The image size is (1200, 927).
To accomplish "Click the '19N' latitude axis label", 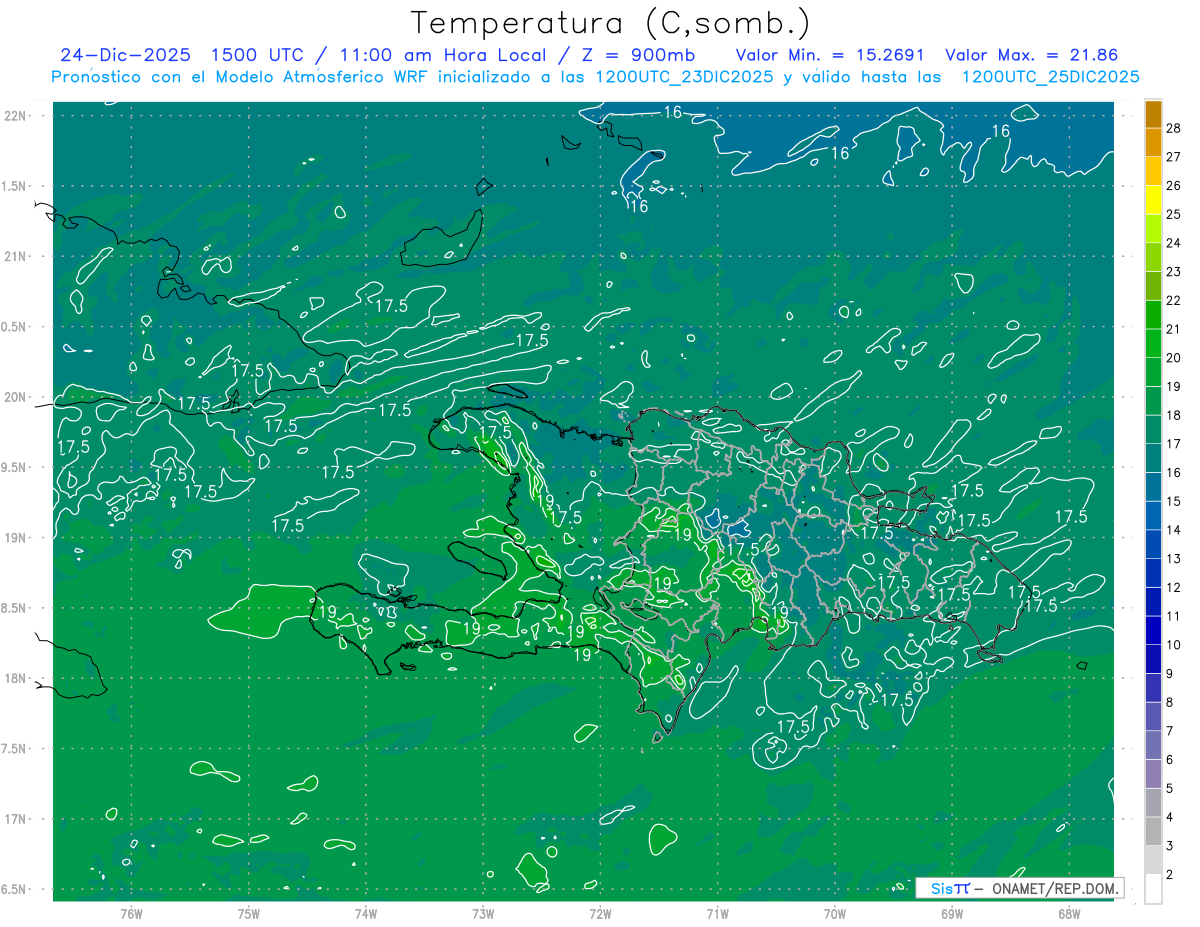I will [x=15, y=538].
